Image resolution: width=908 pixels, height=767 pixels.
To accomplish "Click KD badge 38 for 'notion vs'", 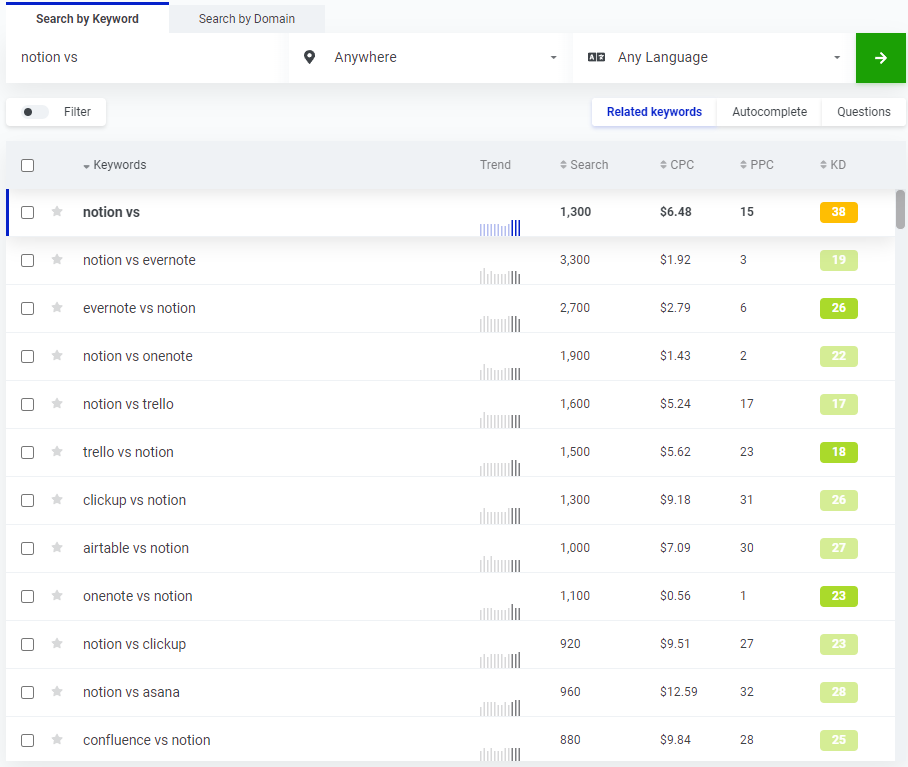I will tap(839, 212).
